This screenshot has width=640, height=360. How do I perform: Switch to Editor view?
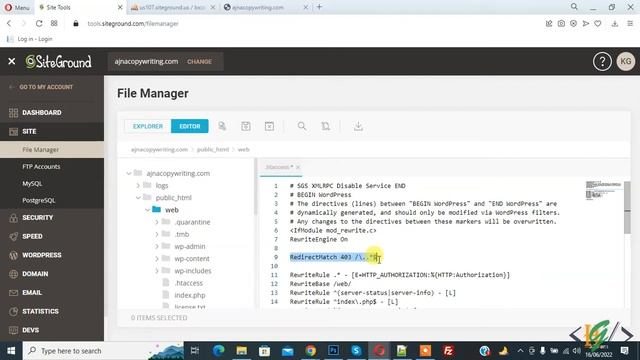coord(190,126)
